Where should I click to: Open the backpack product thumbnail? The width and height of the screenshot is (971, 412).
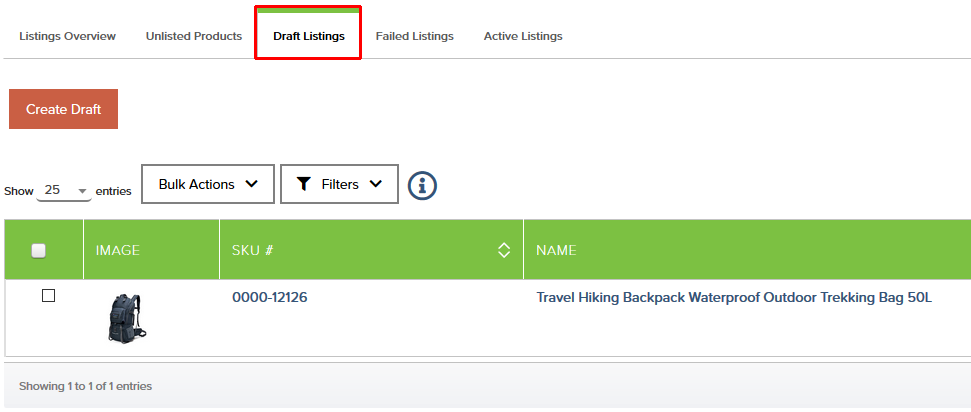pos(126,318)
